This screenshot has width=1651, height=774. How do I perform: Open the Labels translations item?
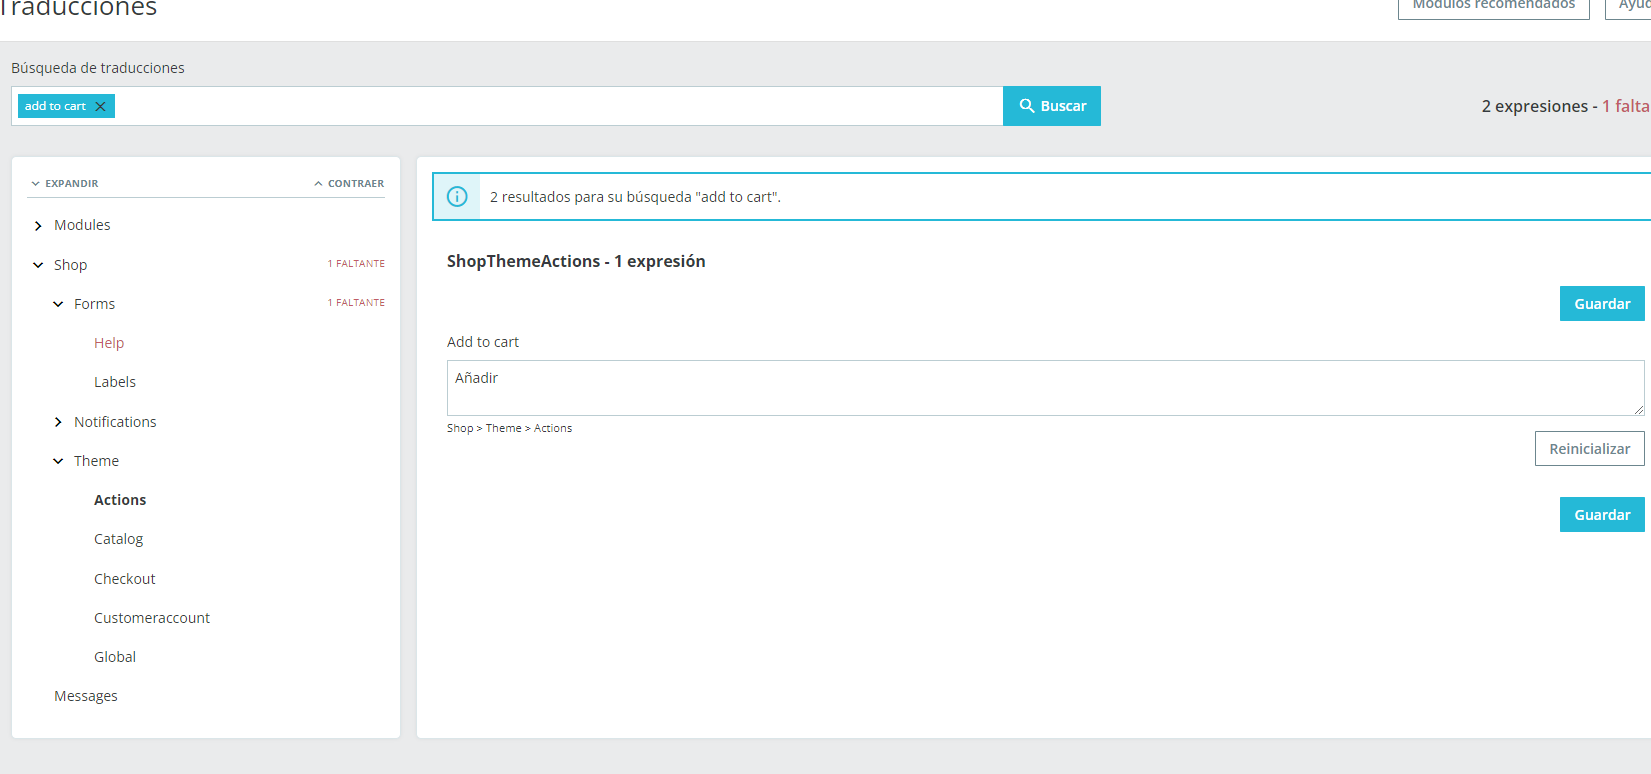115,382
